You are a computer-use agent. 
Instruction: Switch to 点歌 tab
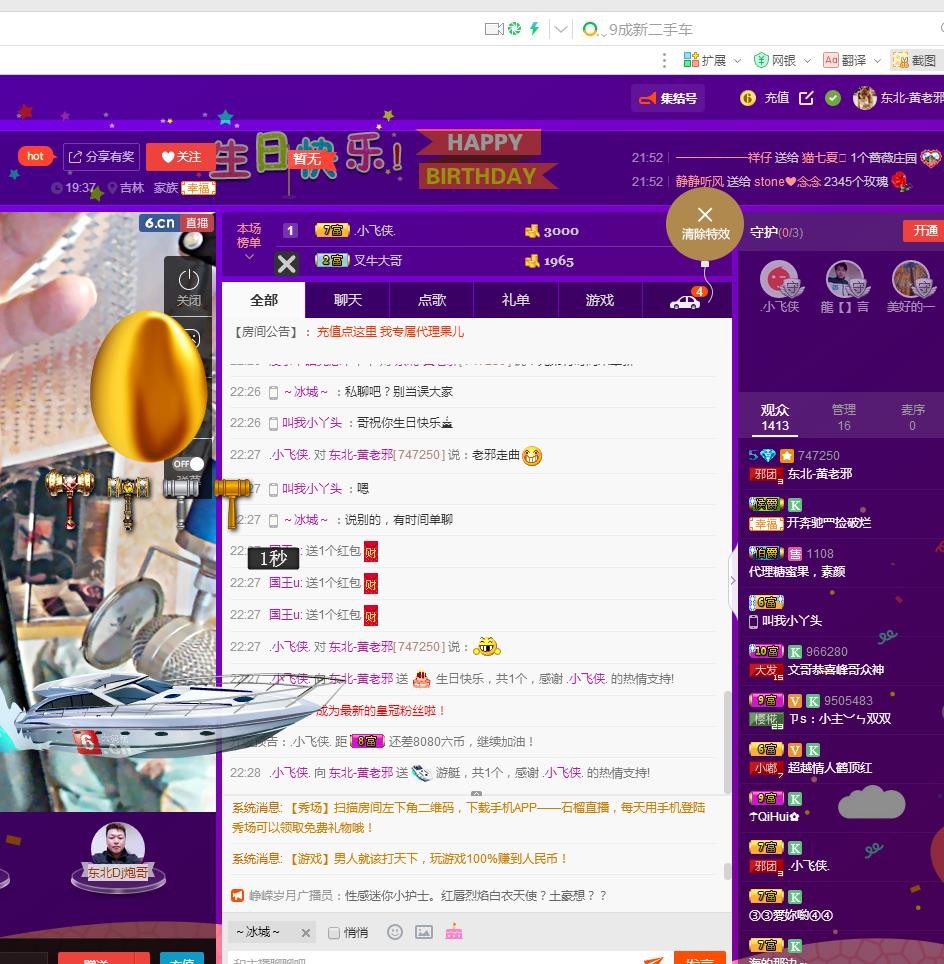432,300
